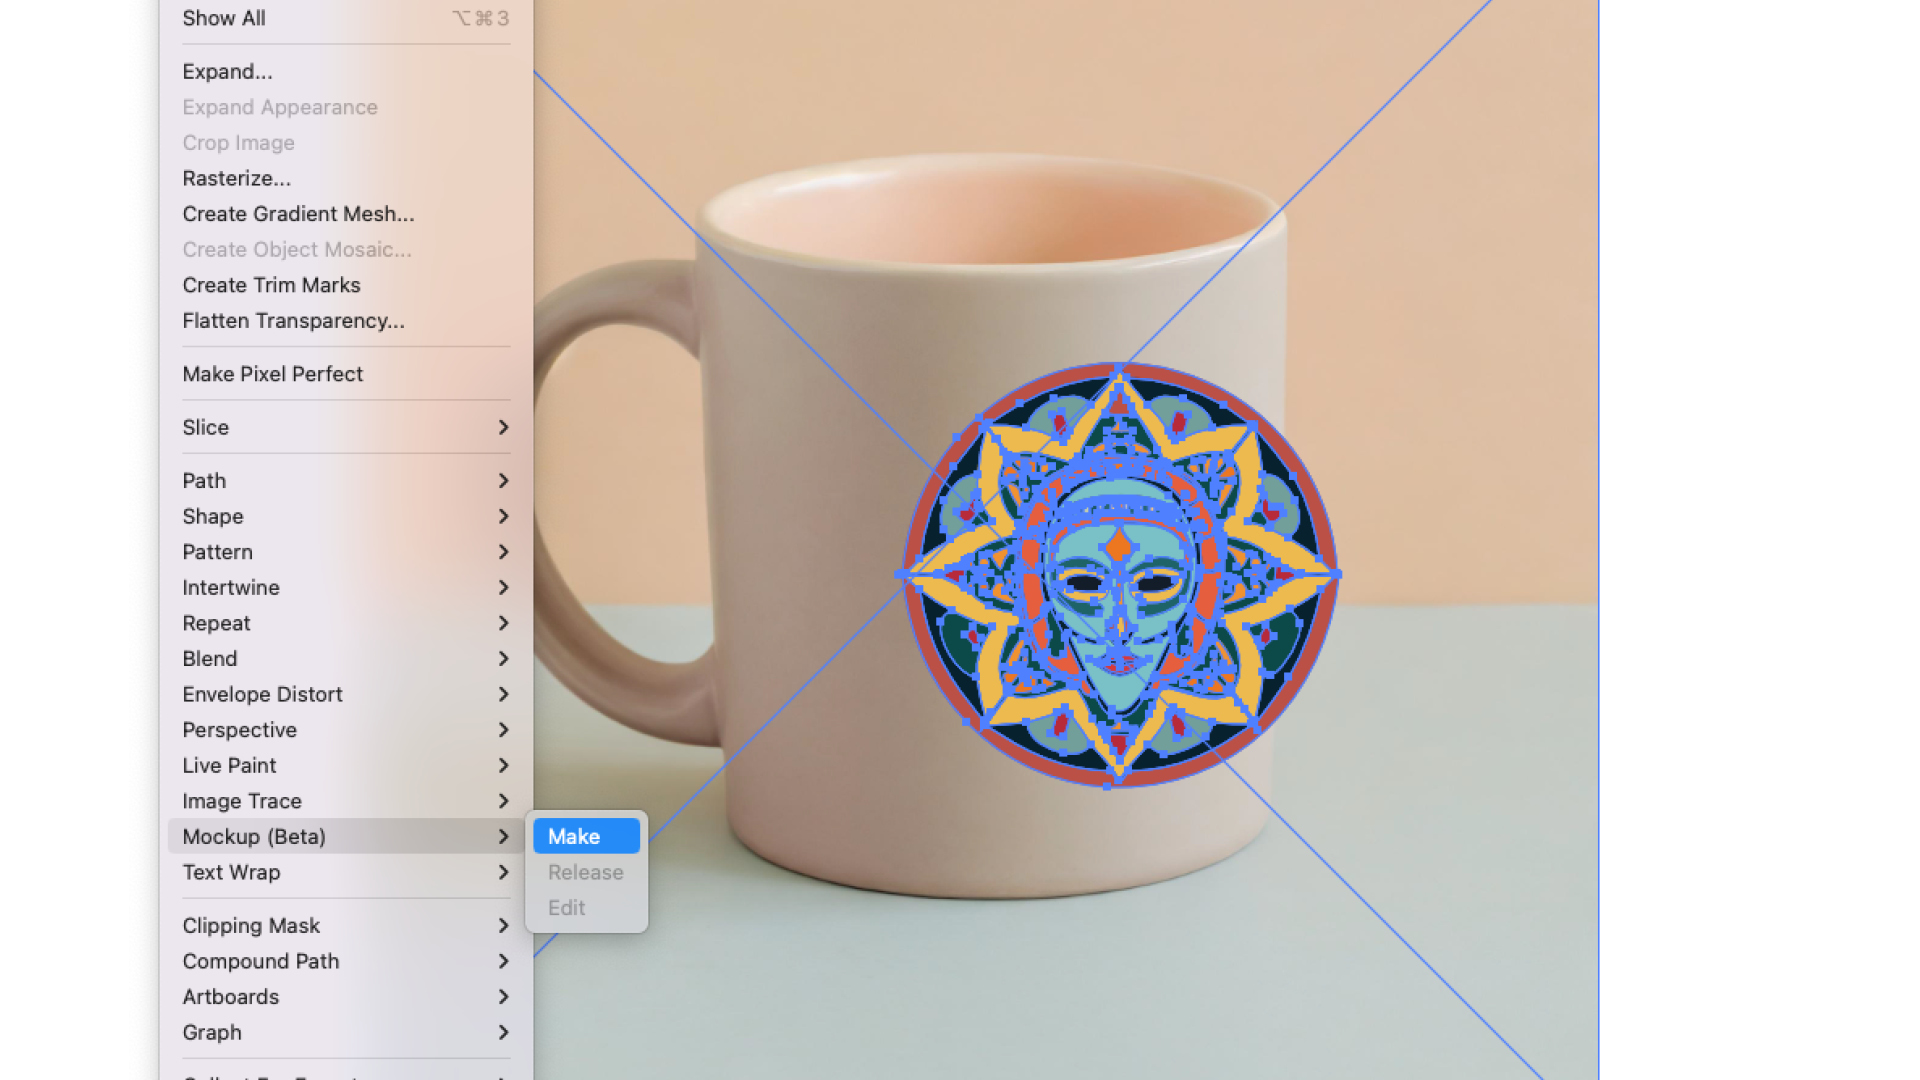Choose Create Gradient Mesh...

coord(297,214)
